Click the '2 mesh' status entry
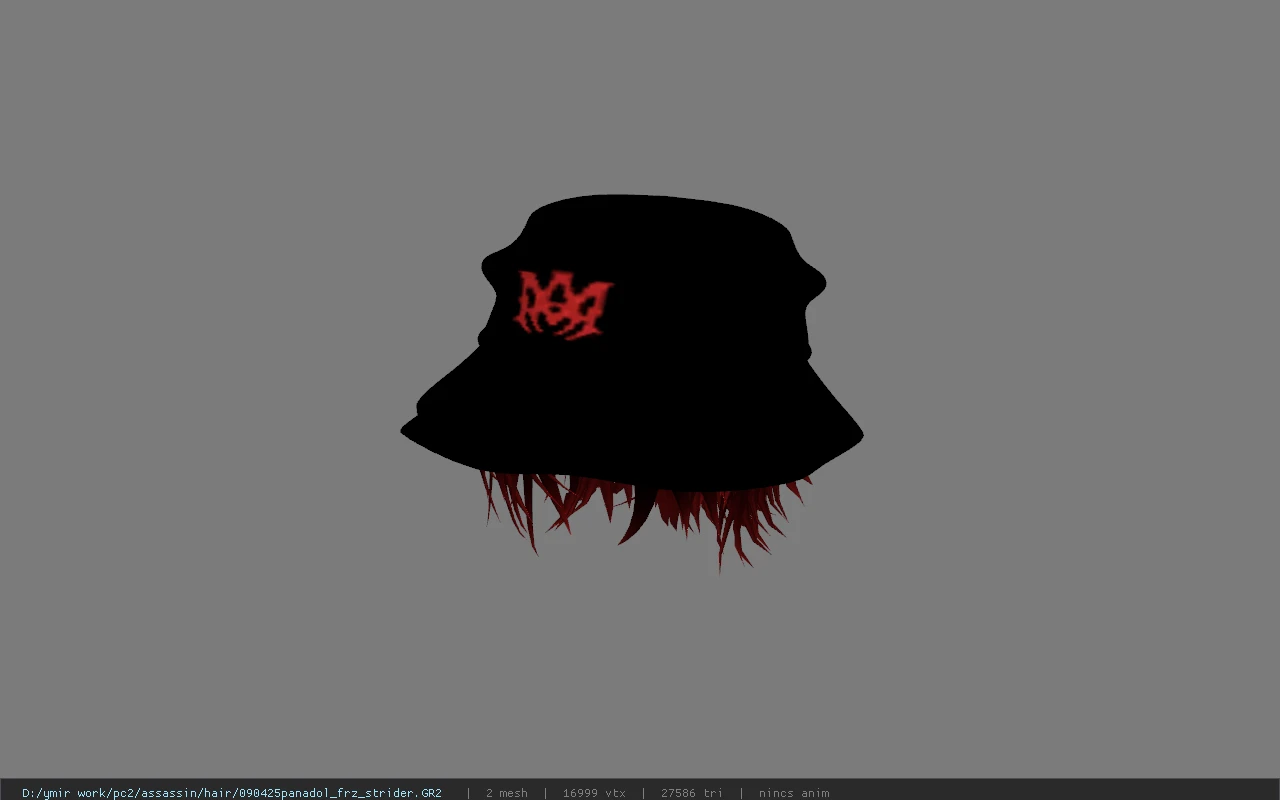 [506, 793]
